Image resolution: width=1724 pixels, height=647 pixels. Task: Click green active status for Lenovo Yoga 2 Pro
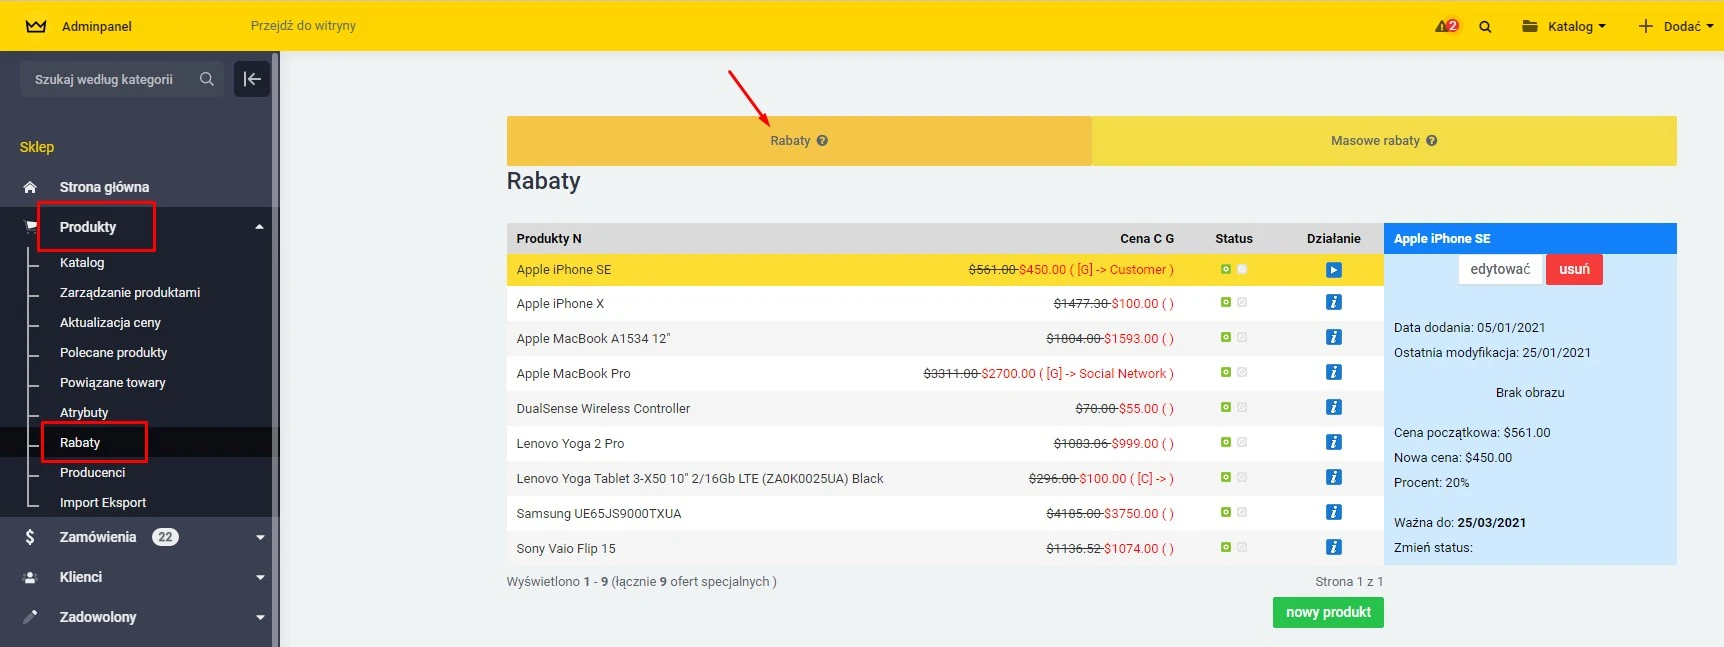[1226, 442]
